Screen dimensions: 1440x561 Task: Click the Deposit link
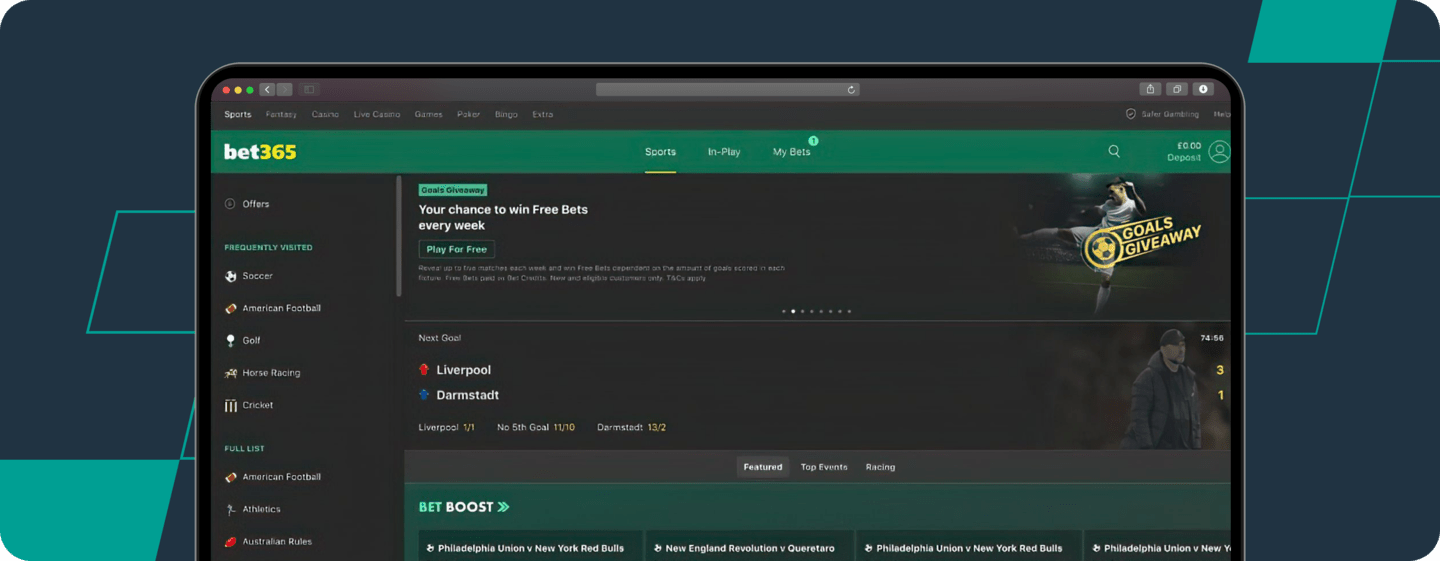point(1184,158)
